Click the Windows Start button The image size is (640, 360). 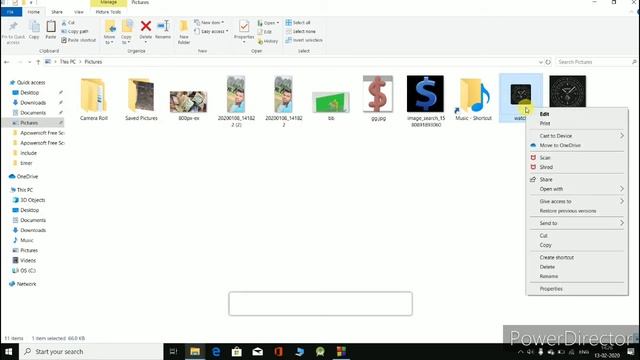pos(8,351)
